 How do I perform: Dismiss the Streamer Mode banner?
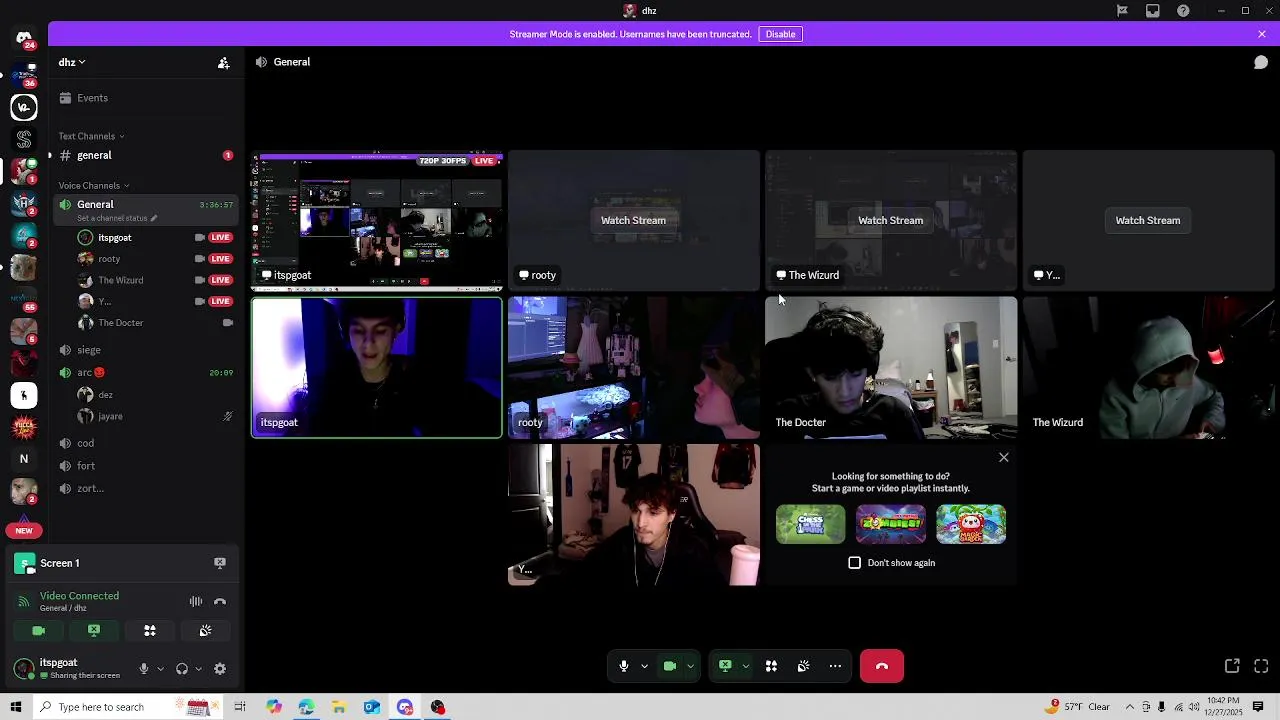[x=1262, y=34]
